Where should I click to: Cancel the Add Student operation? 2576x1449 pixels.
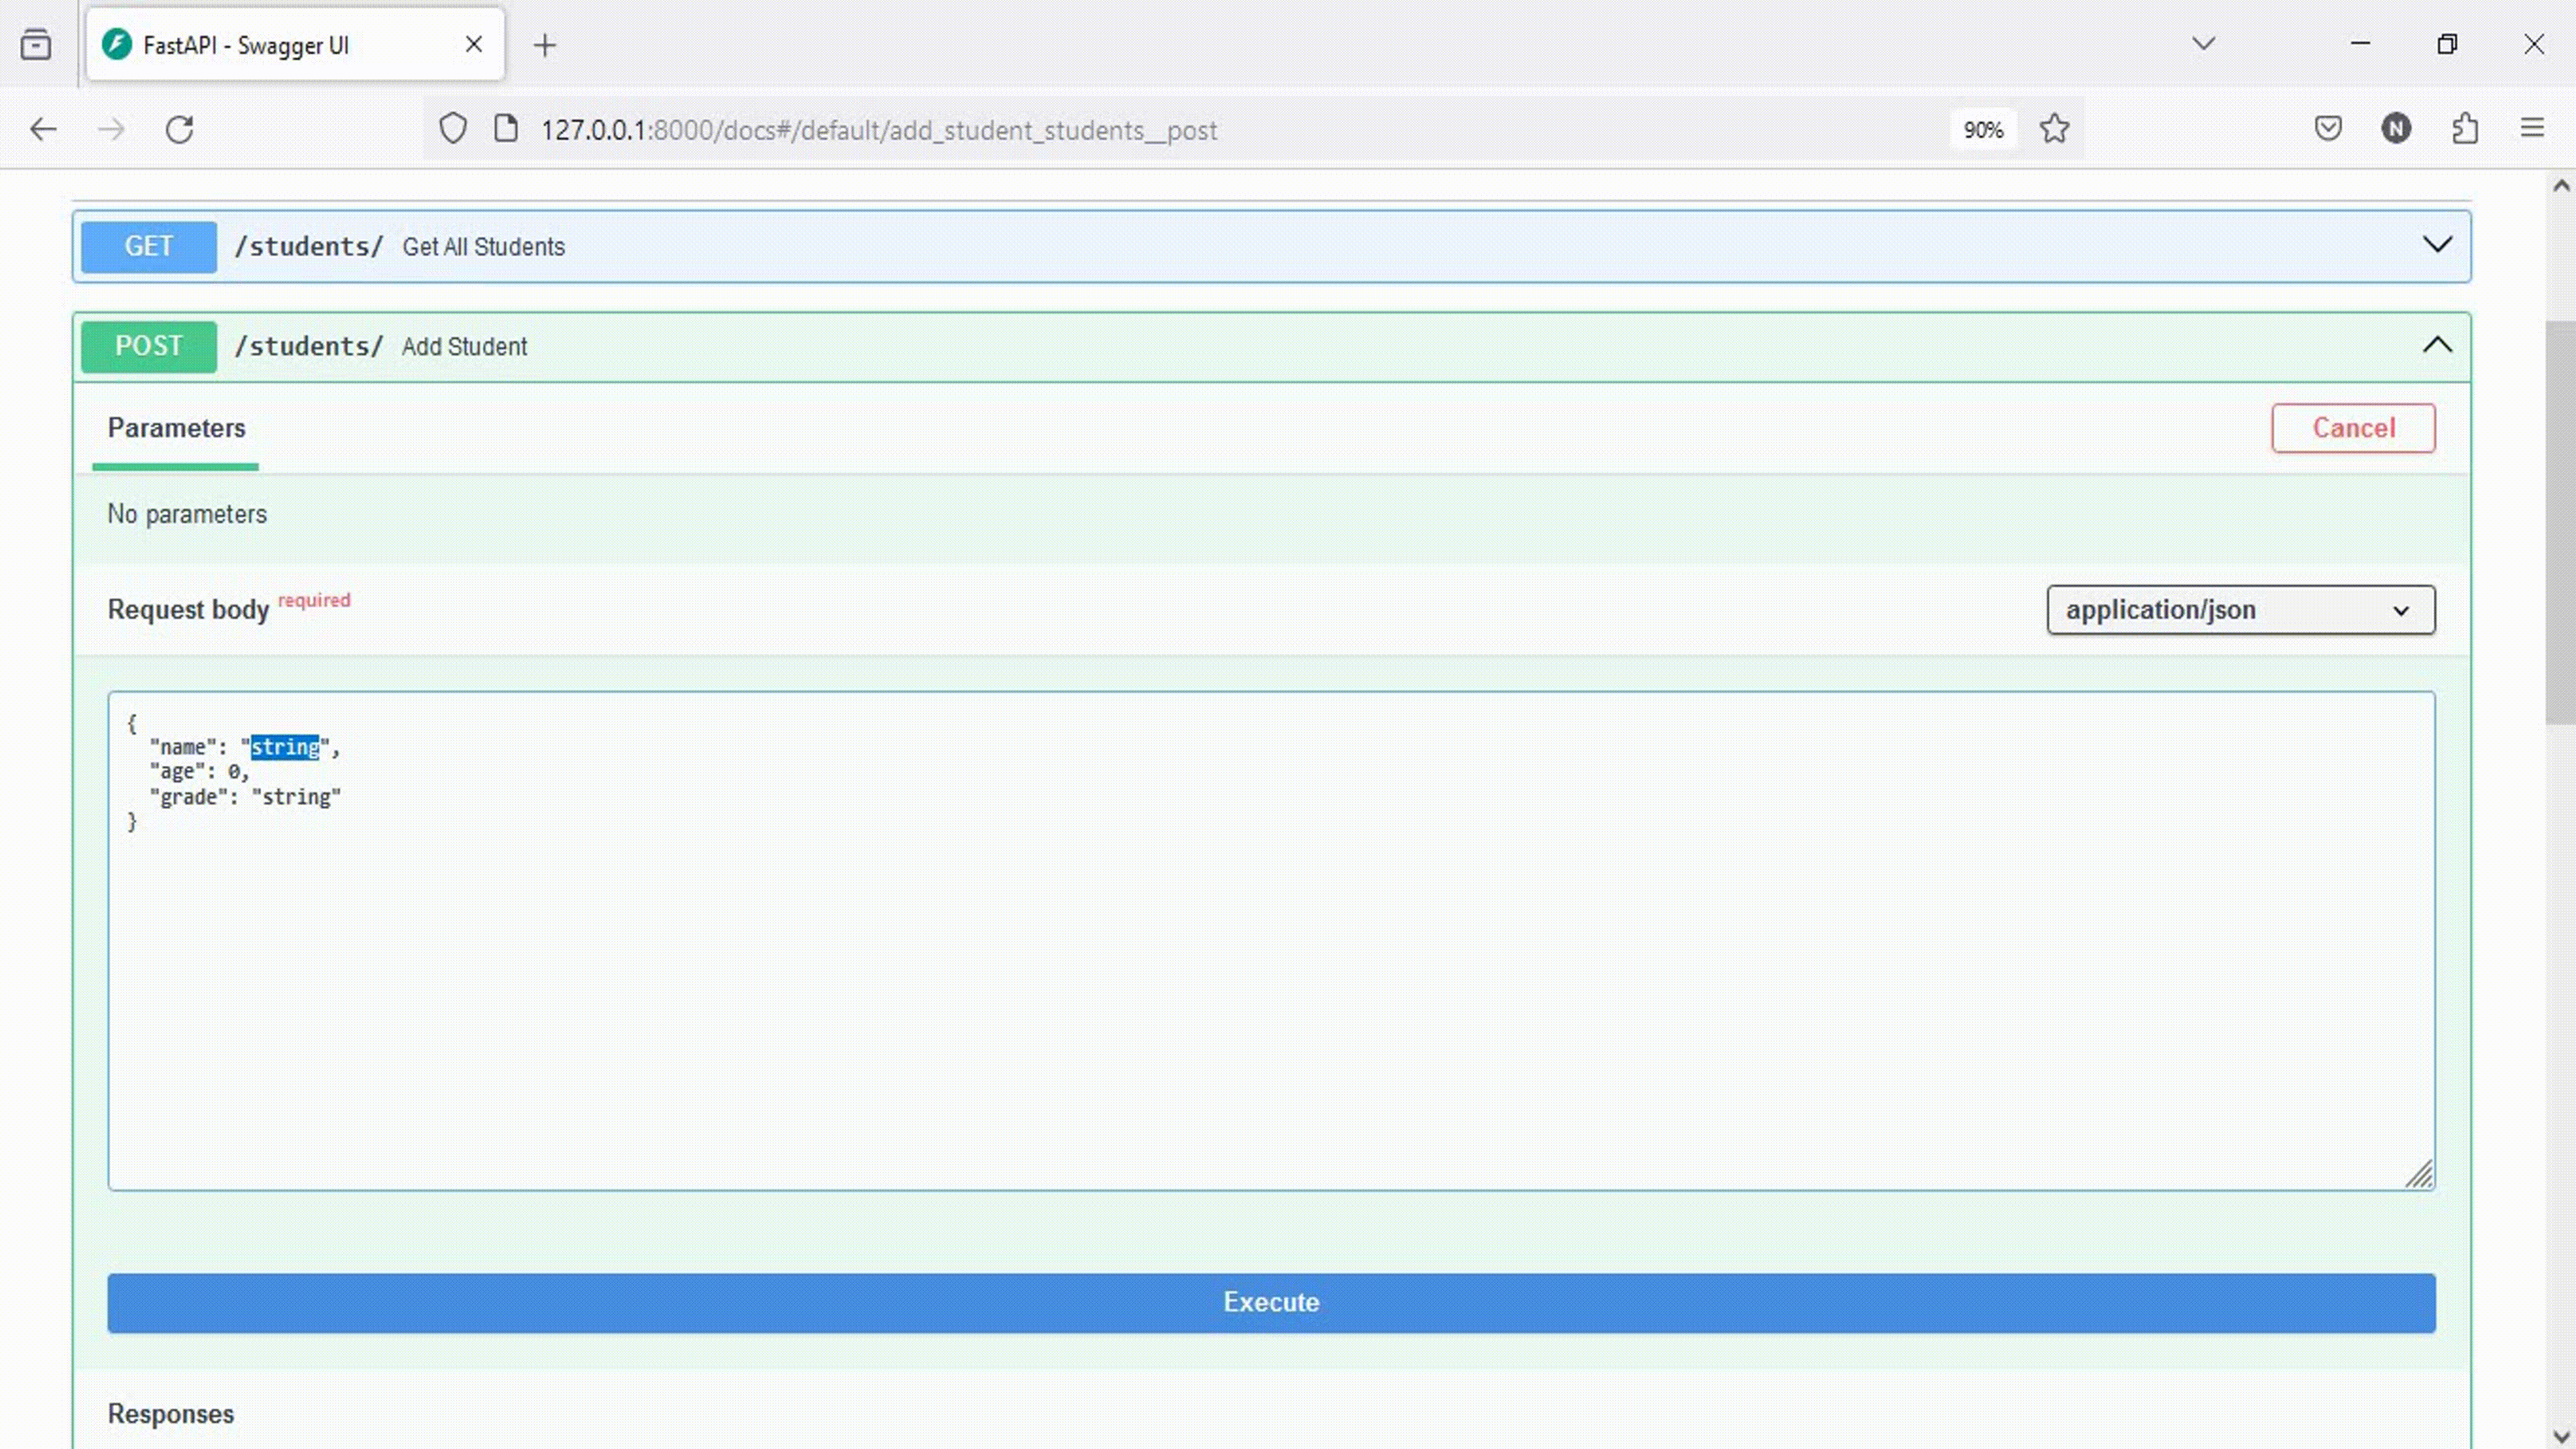click(x=2353, y=428)
